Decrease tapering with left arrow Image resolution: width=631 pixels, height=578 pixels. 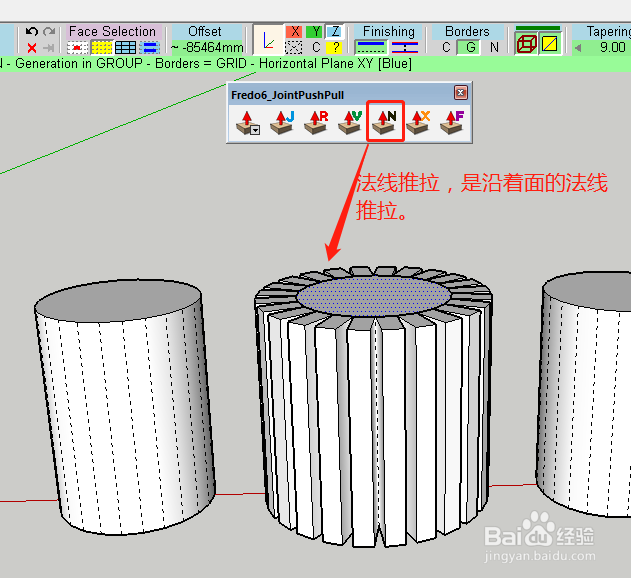(578, 48)
